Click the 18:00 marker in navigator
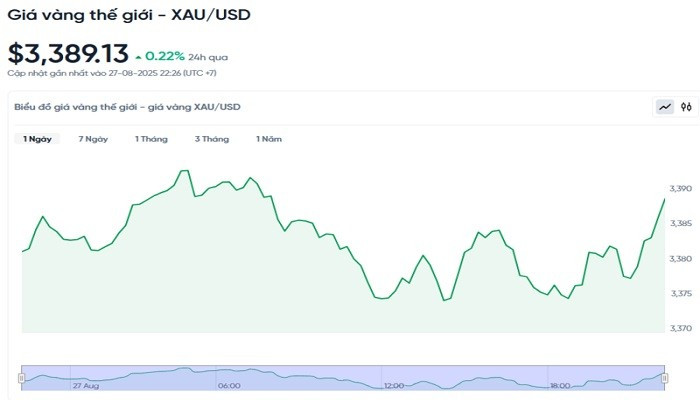The height and width of the screenshot is (400, 700). [559, 385]
